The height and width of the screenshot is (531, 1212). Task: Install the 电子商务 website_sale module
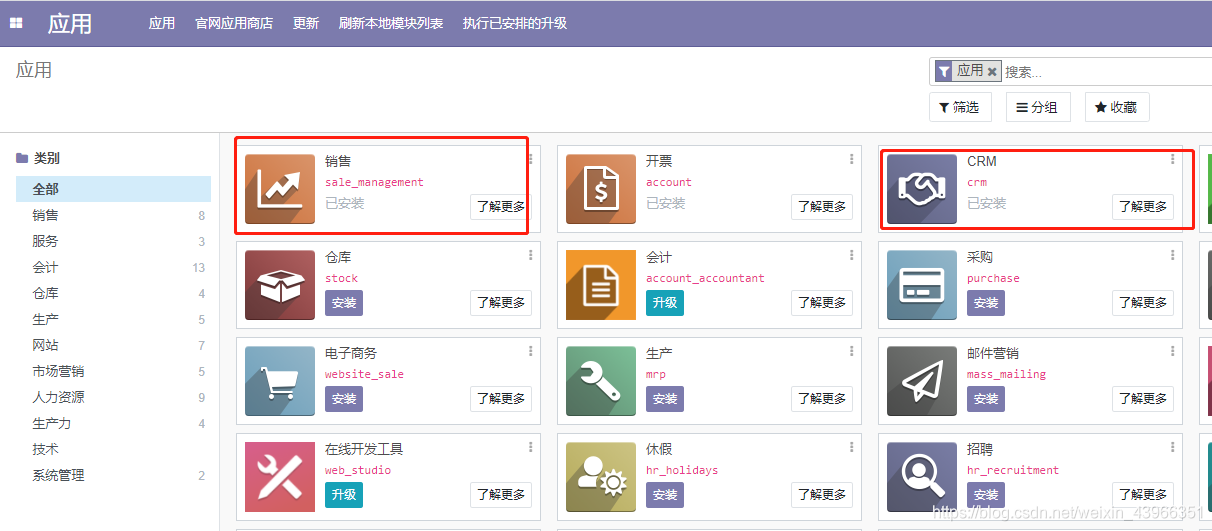tap(344, 399)
